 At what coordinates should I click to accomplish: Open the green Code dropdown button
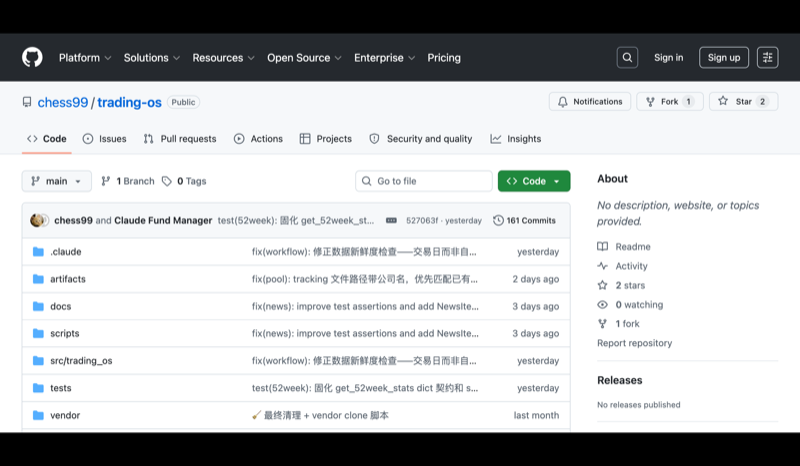point(534,181)
